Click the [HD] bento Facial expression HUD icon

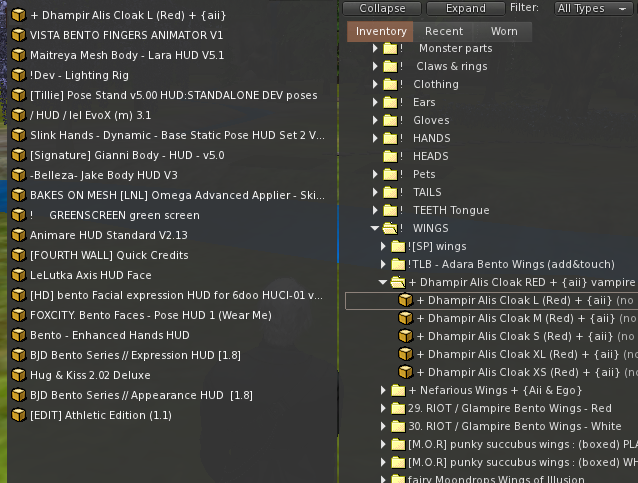click(18, 295)
